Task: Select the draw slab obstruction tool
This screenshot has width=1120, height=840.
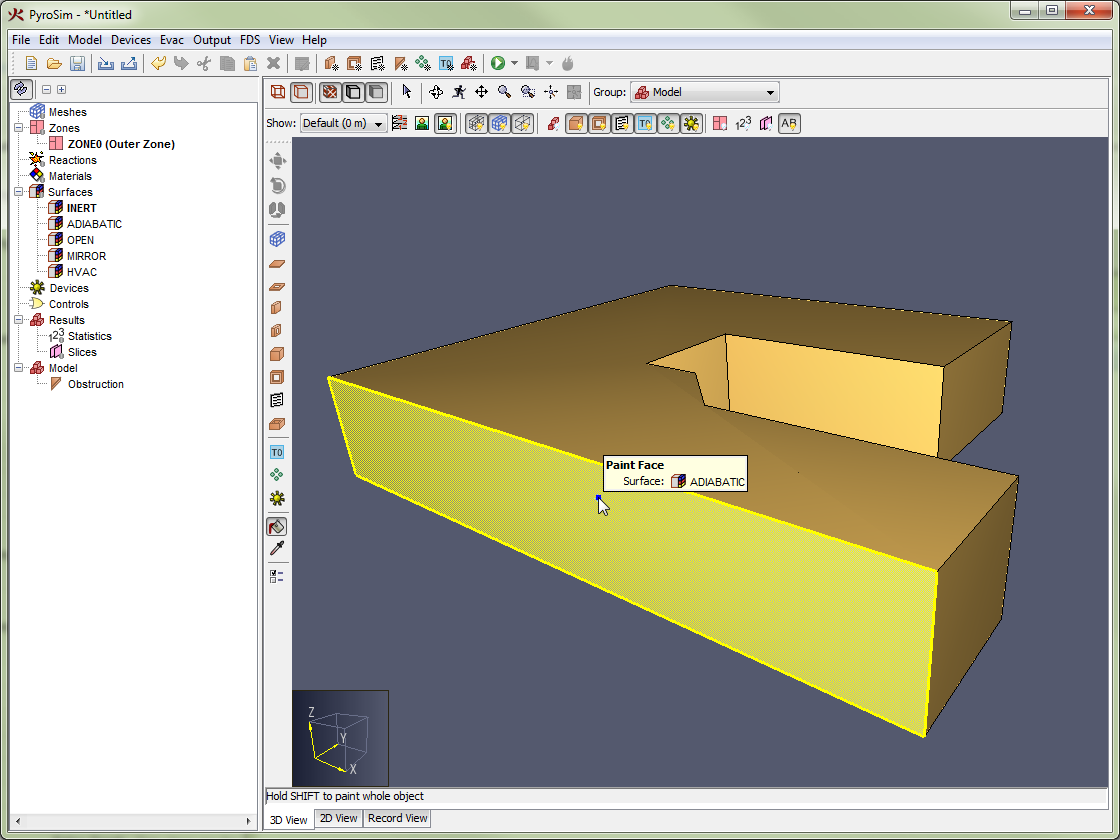Action: point(277,264)
